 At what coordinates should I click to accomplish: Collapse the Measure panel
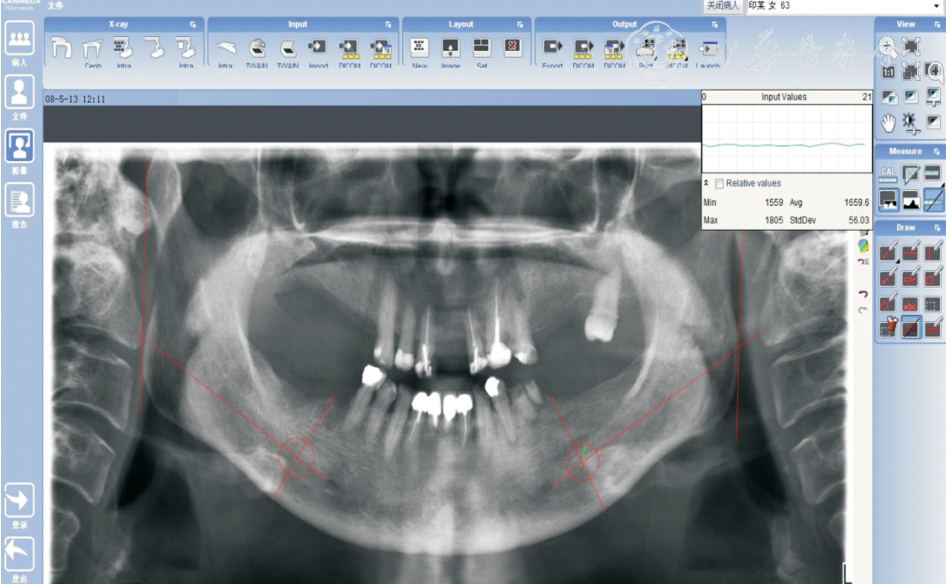coord(936,152)
